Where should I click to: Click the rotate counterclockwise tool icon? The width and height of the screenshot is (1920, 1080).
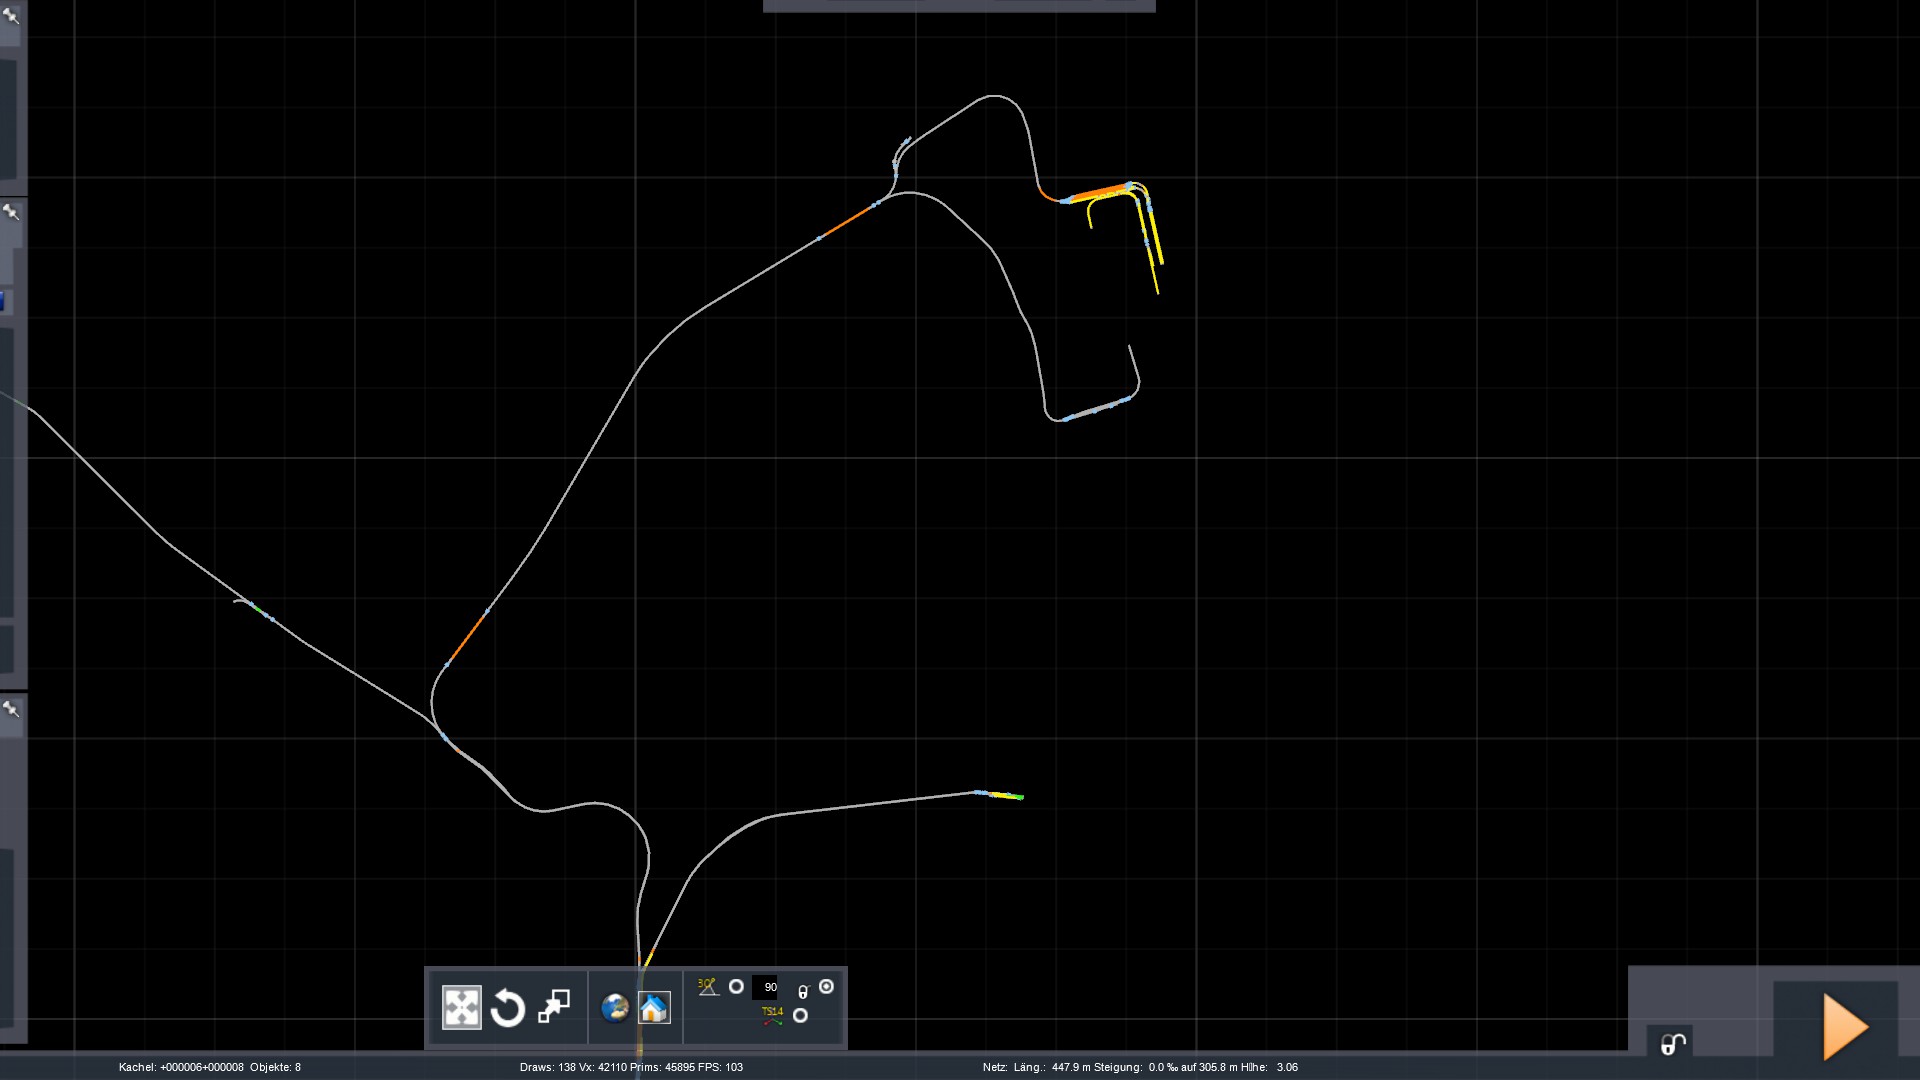point(508,1008)
